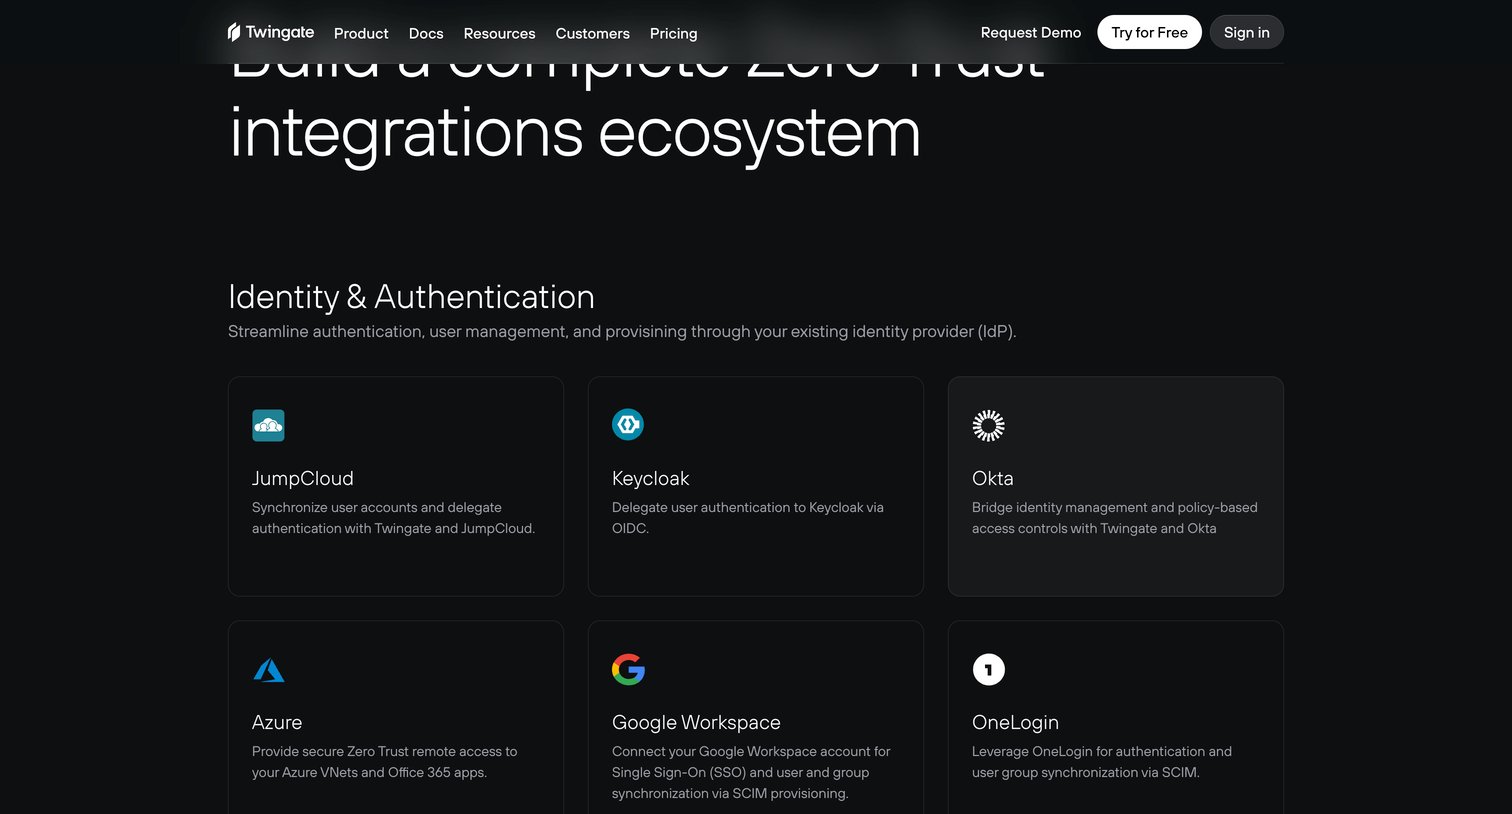Click the OneLogin circle icon
Screen dimensions: 1512x814
988,669
